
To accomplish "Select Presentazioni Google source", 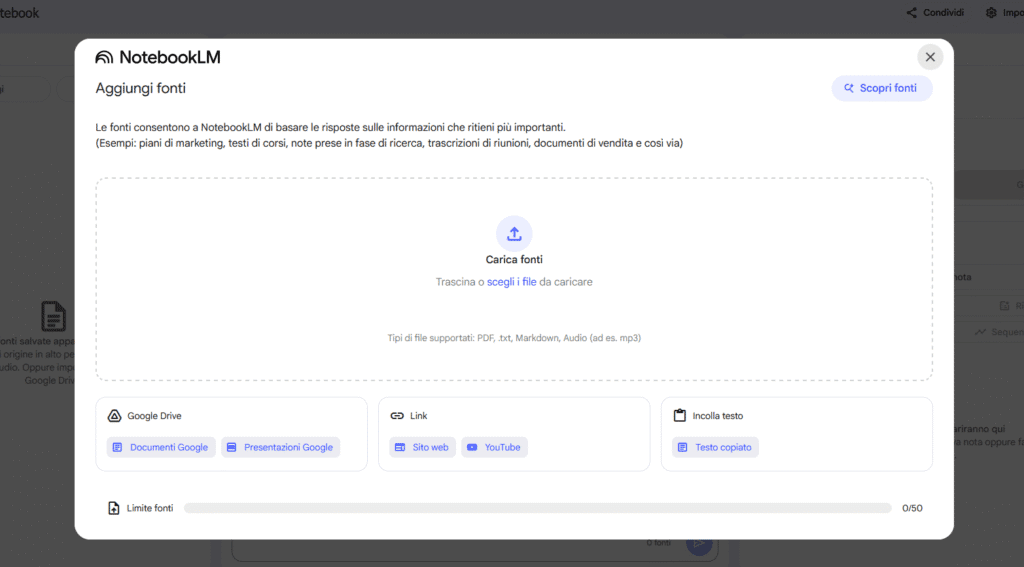I will (280, 447).
